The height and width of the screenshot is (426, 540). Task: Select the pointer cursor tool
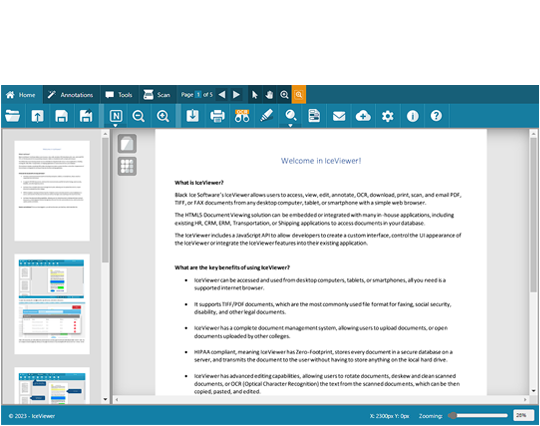pyautogui.click(x=255, y=95)
